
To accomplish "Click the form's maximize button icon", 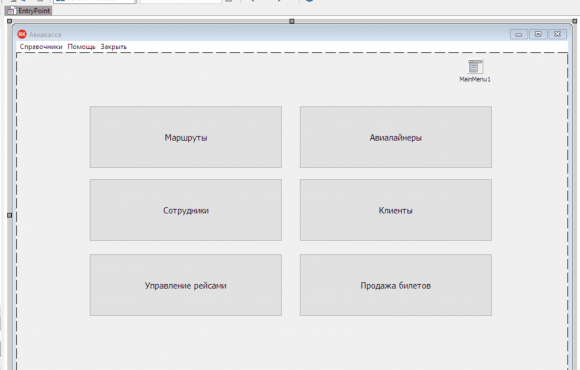I will coord(538,34).
